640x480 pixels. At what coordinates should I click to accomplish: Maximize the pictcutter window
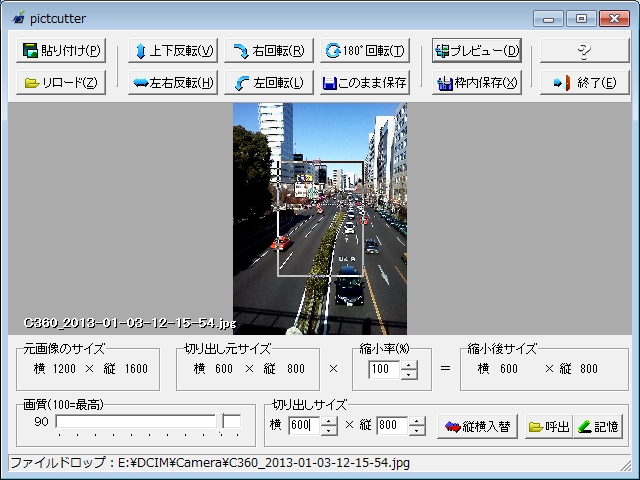pos(581,18)
